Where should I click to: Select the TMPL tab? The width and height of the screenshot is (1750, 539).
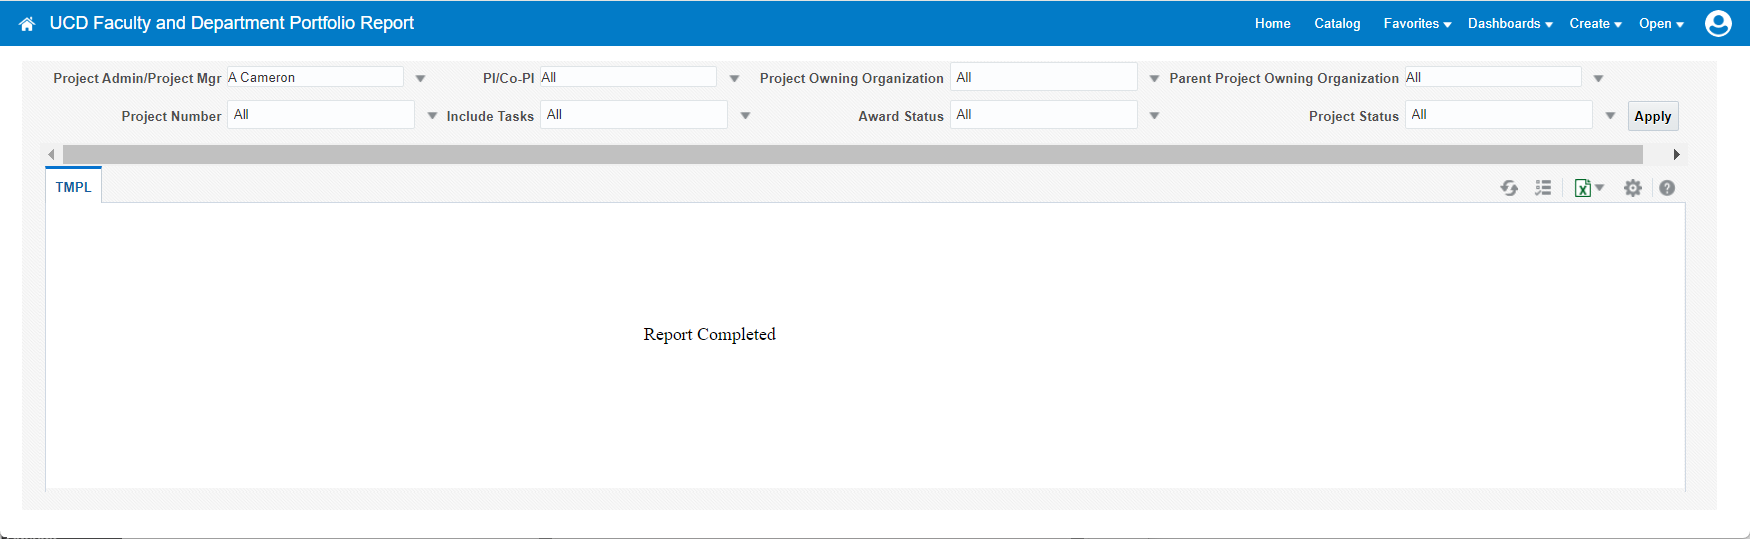pyautogui.click(x=73, y=187)
